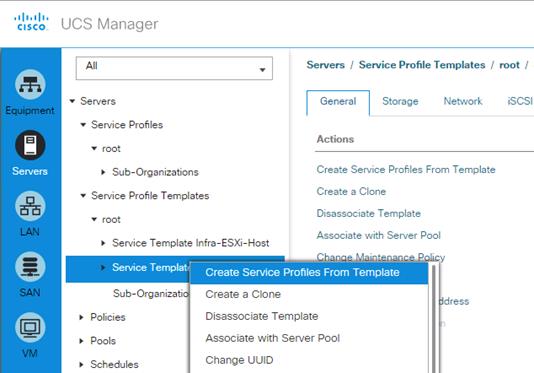Select the Servers sidebar icon
Image resolution: width=534 pixels, height=373 pixels.
30,145
